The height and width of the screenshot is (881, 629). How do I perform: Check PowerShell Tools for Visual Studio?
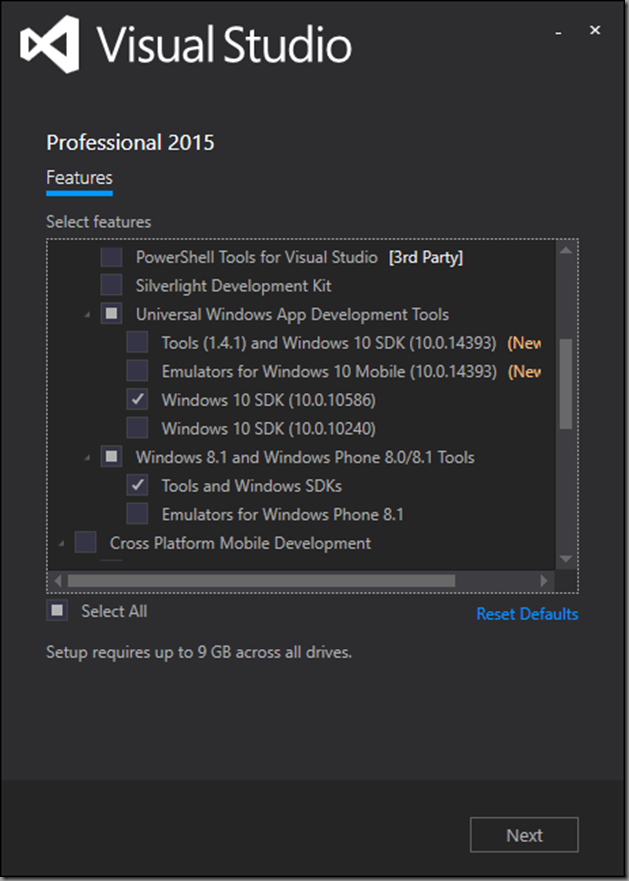pyautogui.click(x=112, y=258)
